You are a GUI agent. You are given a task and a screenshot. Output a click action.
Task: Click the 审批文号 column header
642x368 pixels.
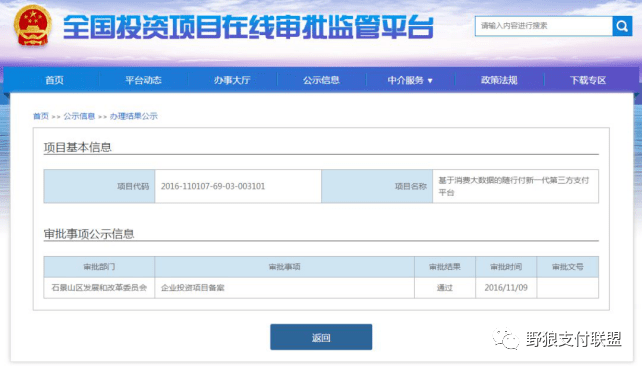pyautogui.click(x=567, y=267)
